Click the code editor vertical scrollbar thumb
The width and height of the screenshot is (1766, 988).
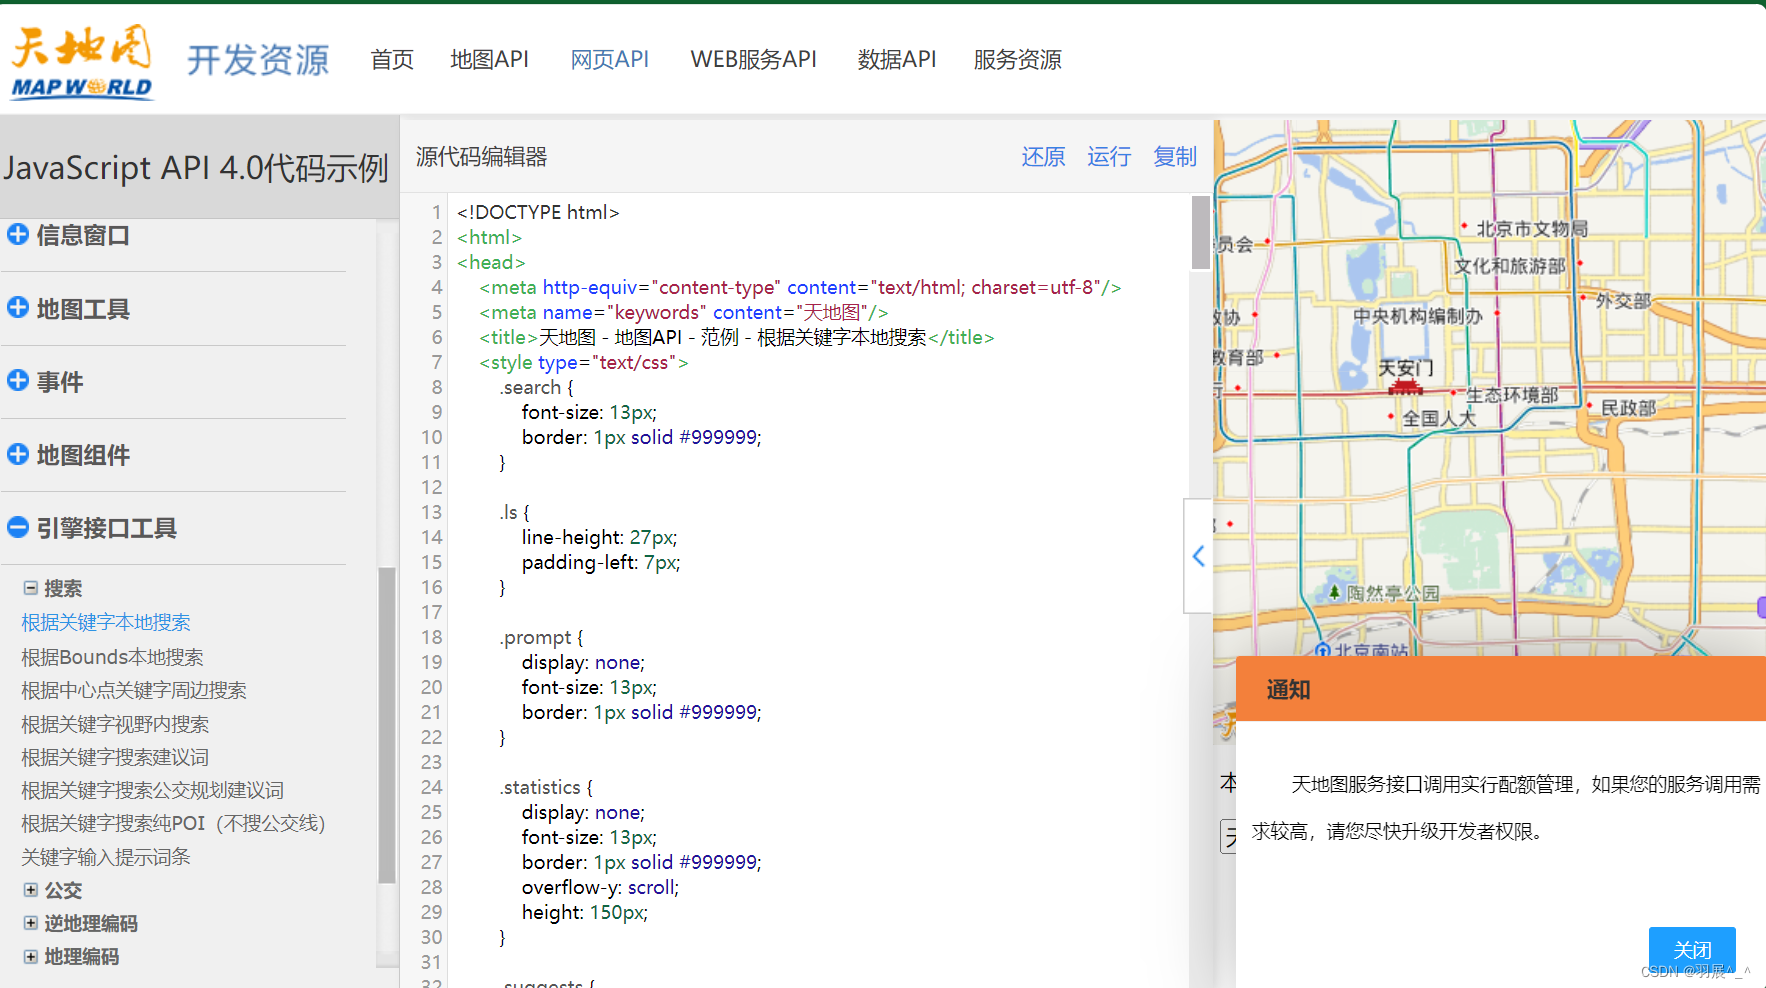click(1201, 232)
